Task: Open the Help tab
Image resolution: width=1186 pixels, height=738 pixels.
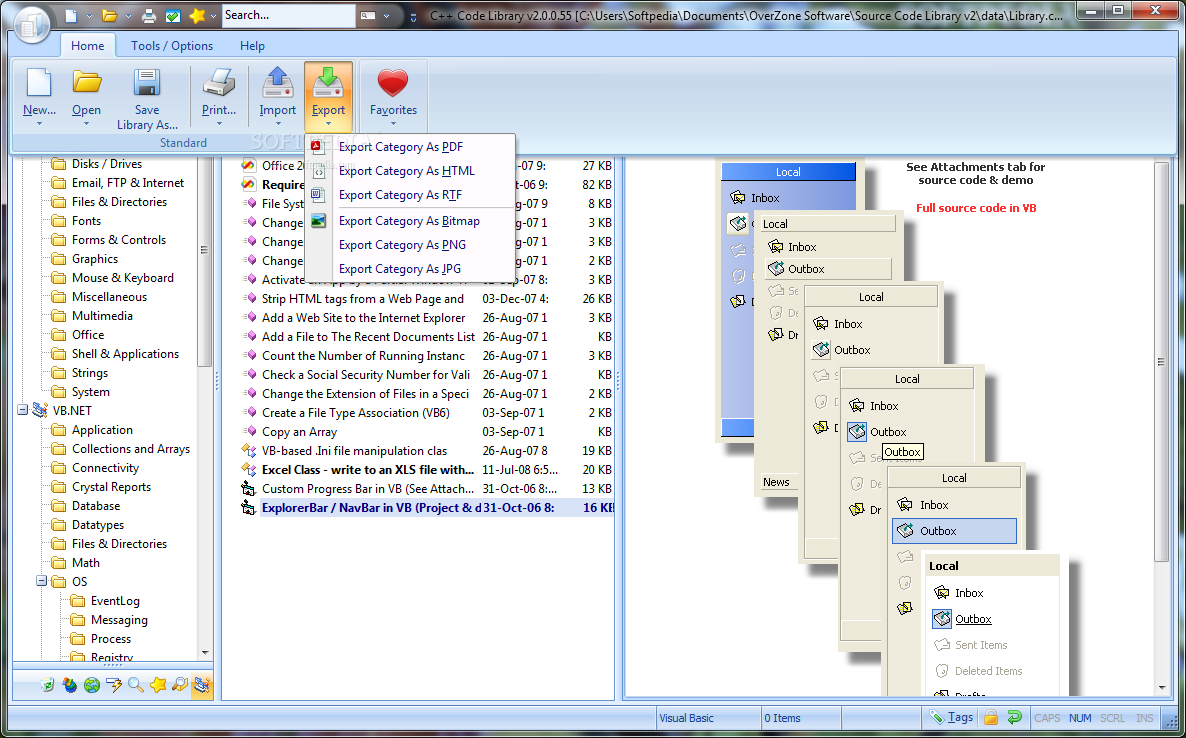Action: [252, 45]
